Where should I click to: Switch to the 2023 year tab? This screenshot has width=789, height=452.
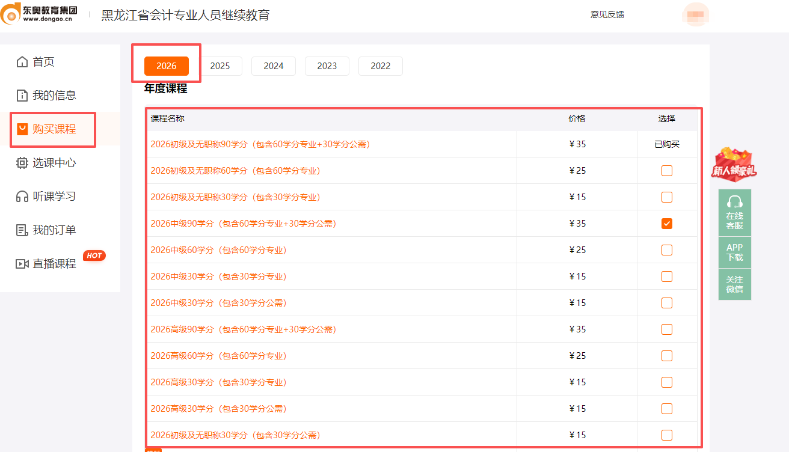tap(327, 65)
